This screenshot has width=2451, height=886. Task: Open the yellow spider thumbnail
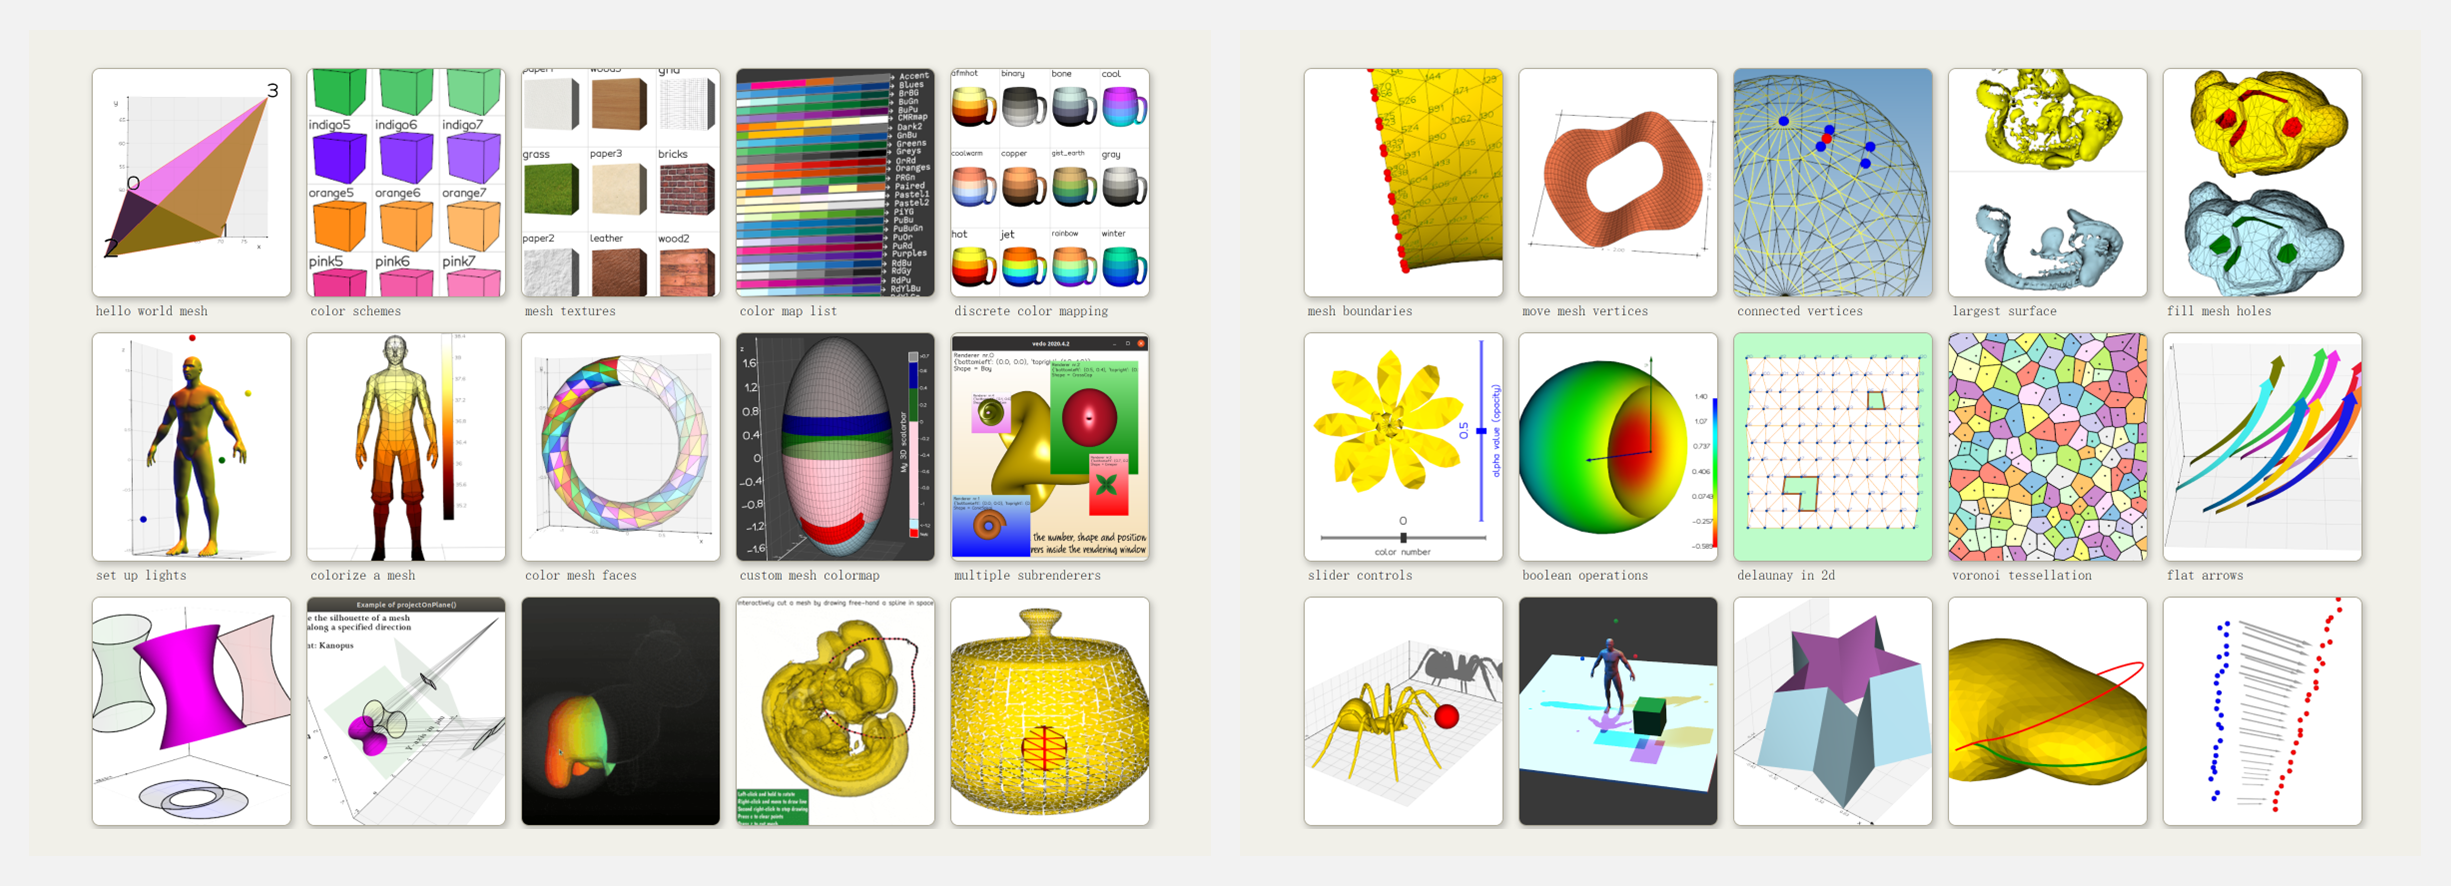point(1404,711)
